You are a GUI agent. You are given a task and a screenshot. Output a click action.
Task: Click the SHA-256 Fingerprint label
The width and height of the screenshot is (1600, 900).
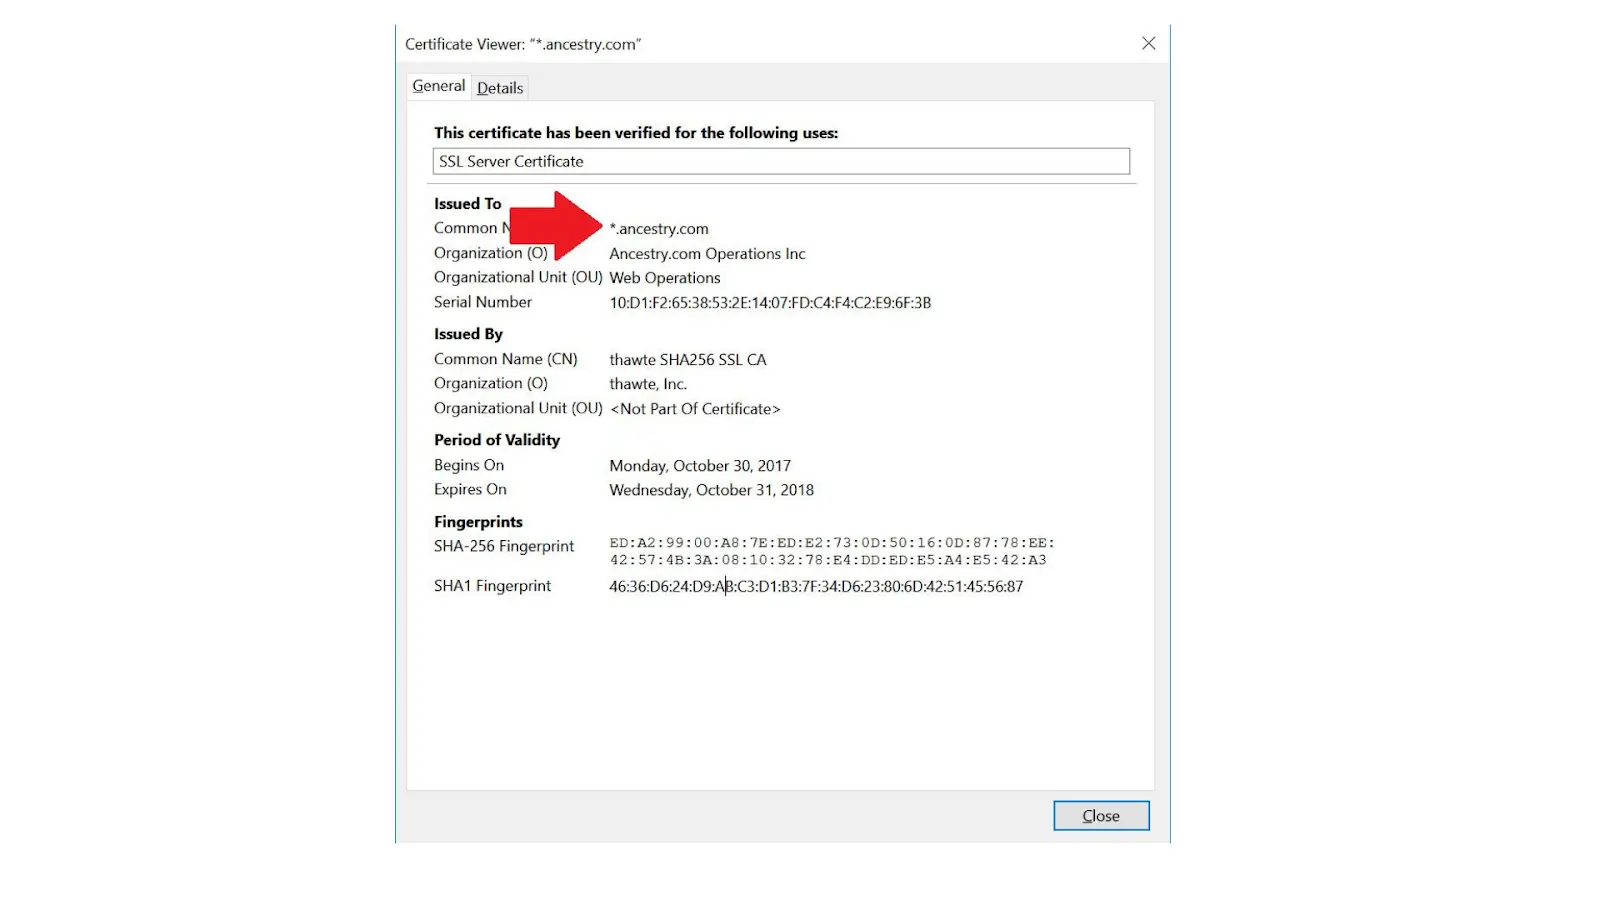point(504,546)
